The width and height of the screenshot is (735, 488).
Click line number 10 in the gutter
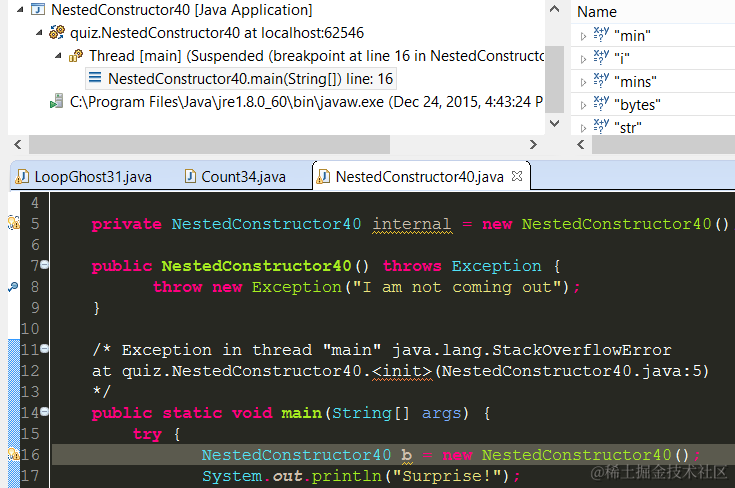(30, 329)
